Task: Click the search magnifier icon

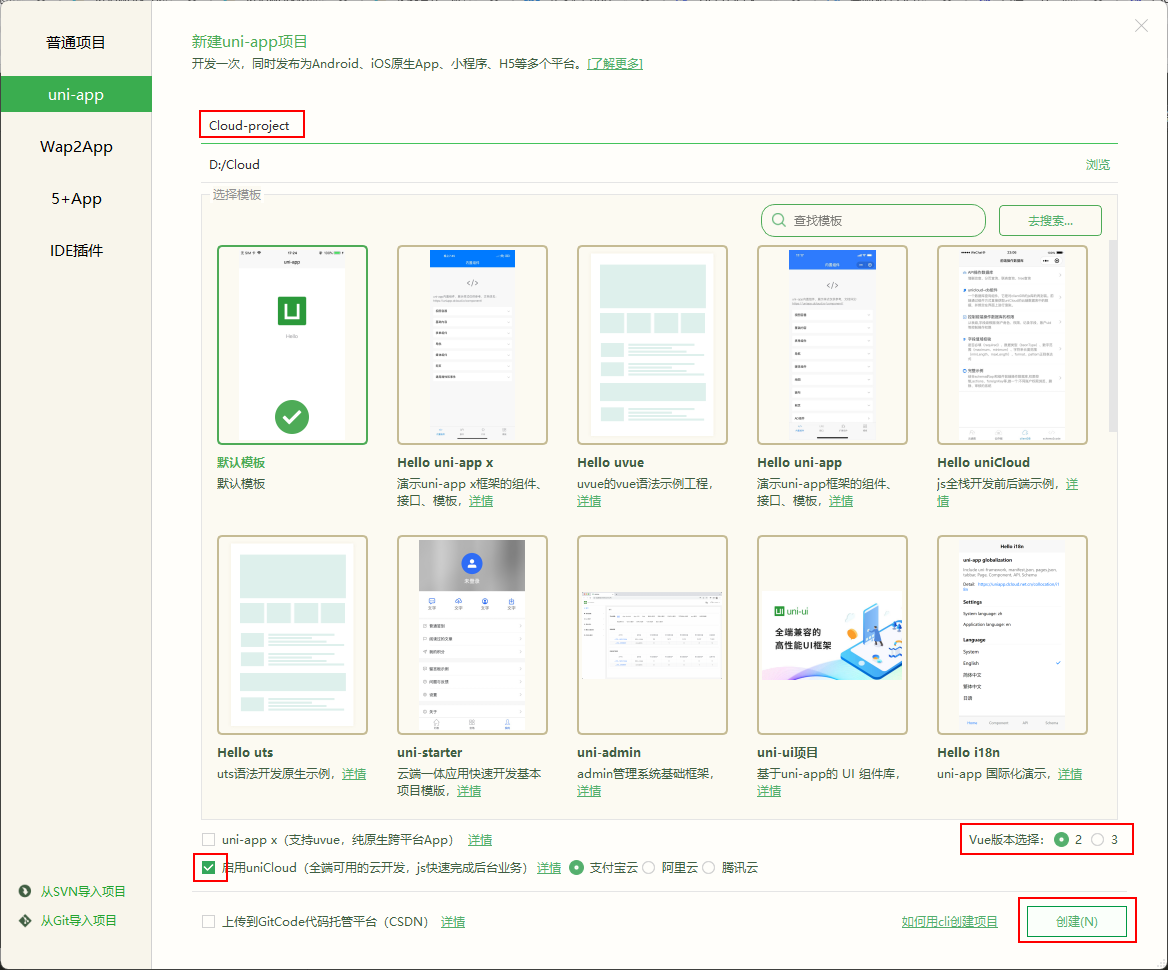Action: click(778, 221)
